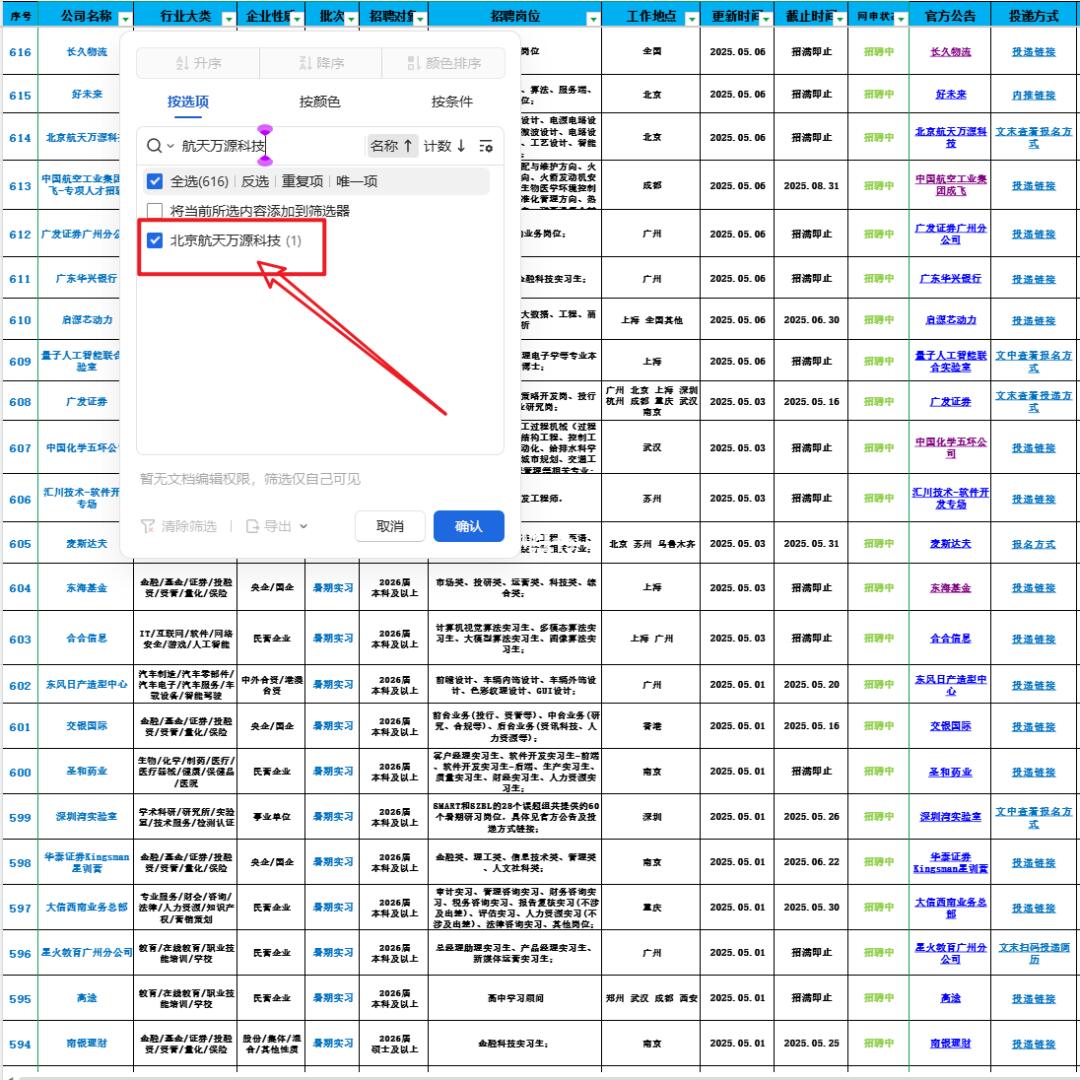The height and width of the screenshot is (1080, 1080).
Task: Select 投递方式 header cell
Action: click(1033, 16)
